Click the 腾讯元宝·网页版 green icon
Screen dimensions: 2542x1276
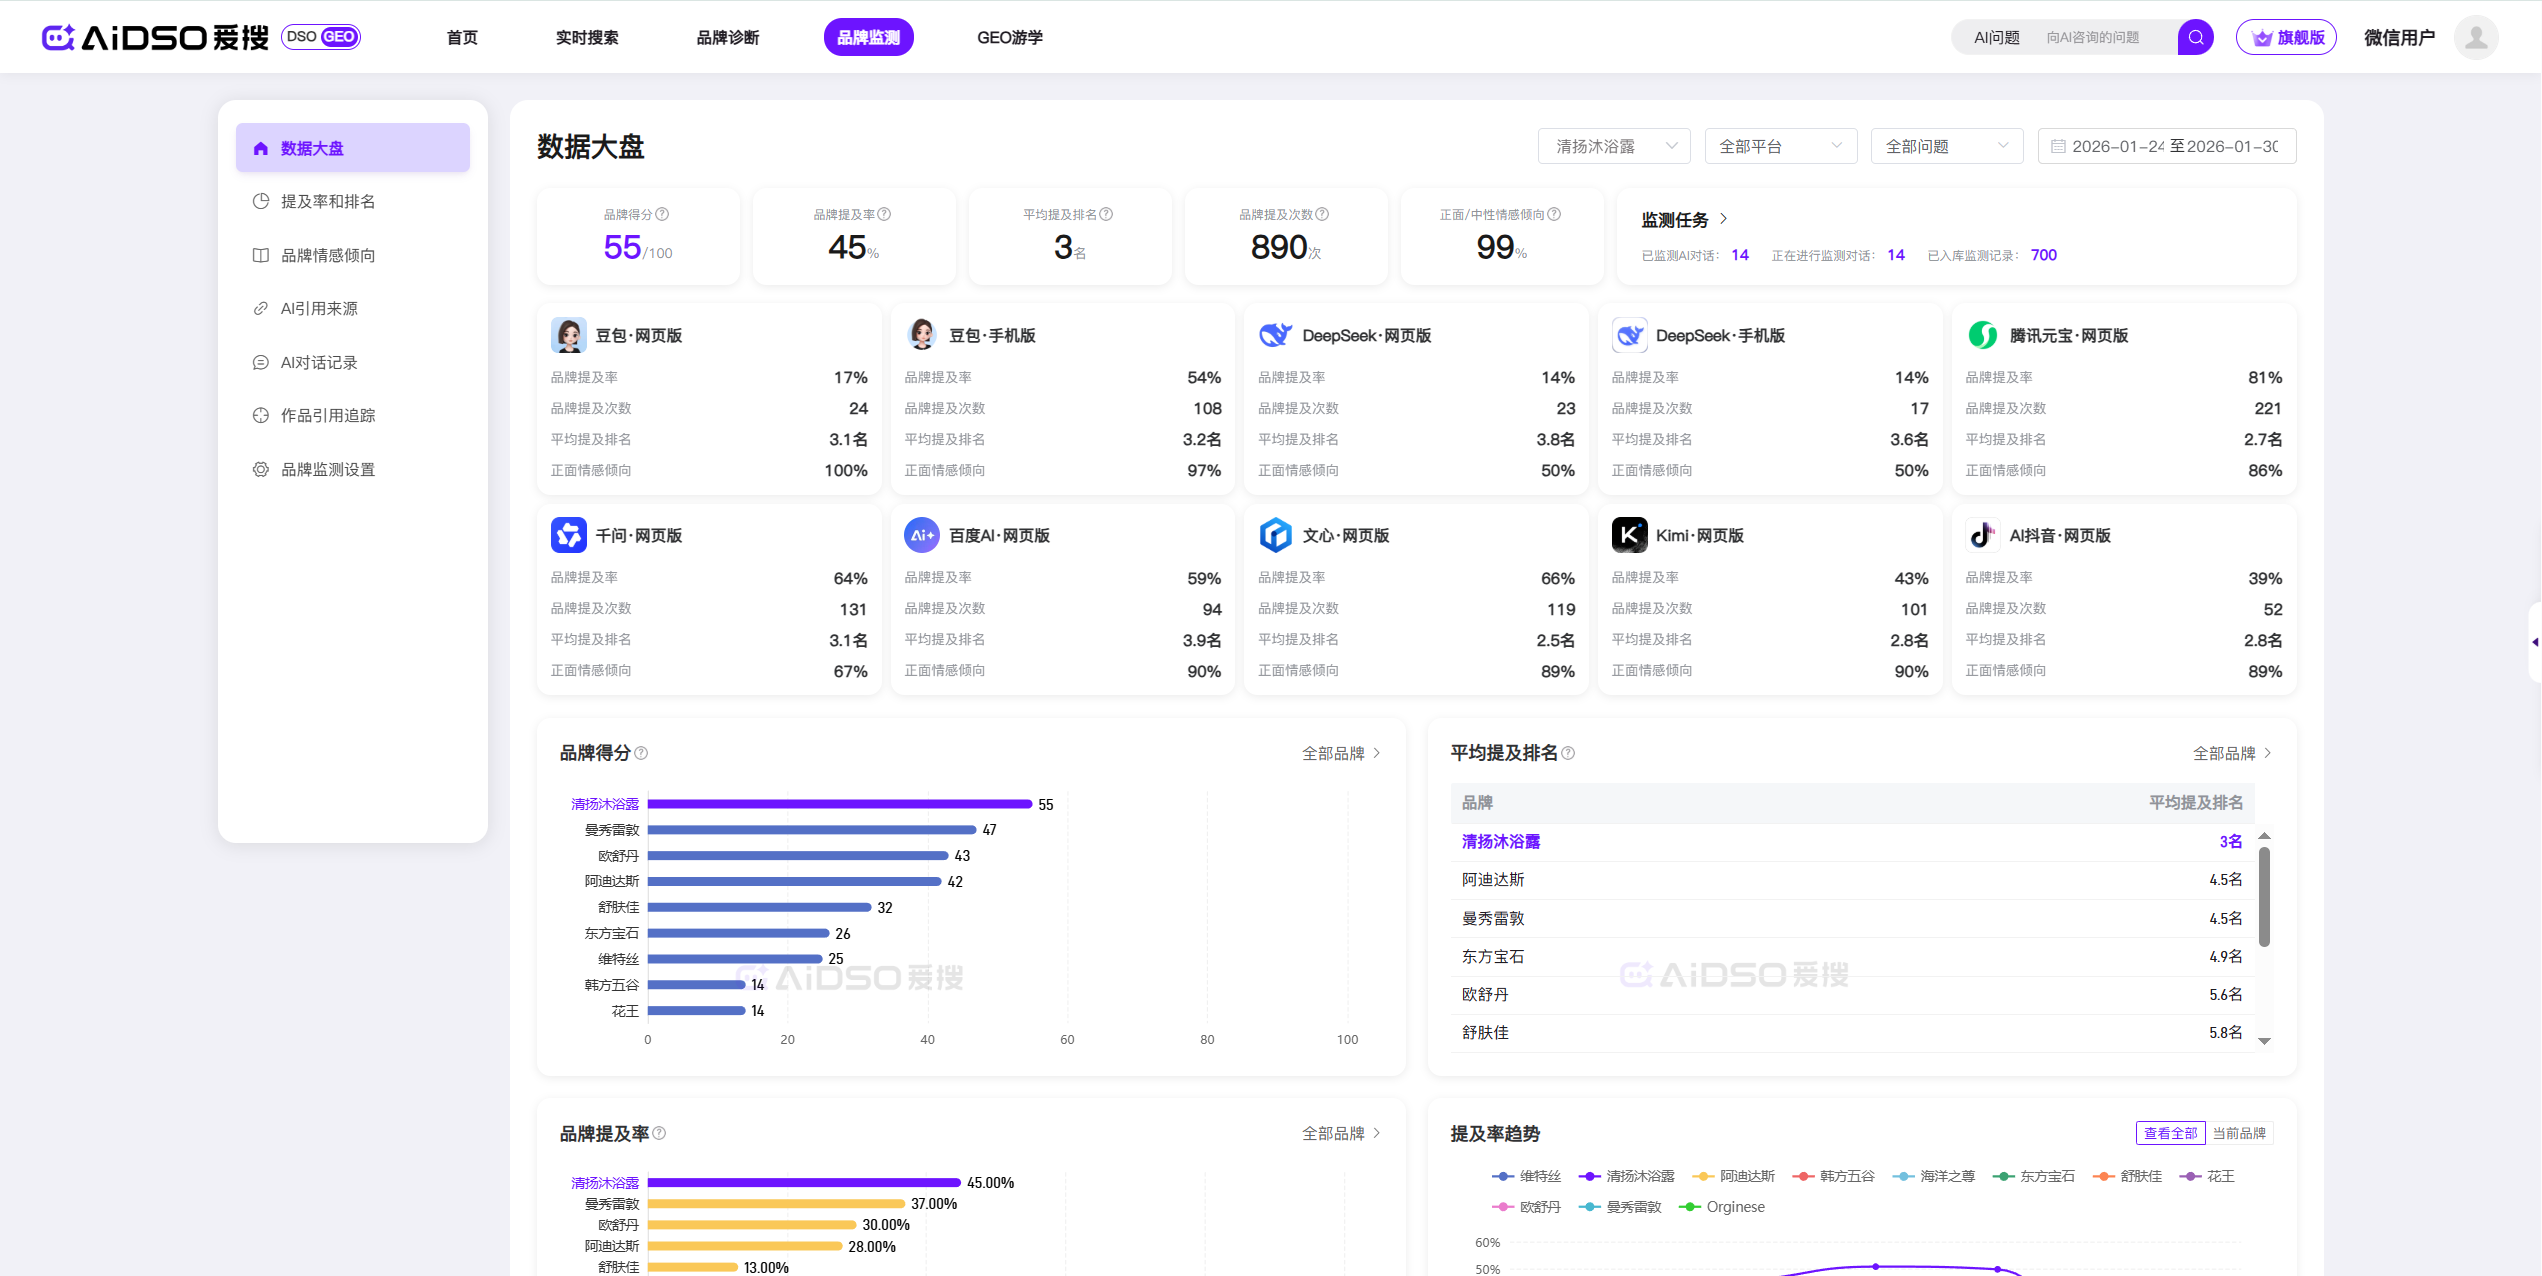(x=1982, y=335)
